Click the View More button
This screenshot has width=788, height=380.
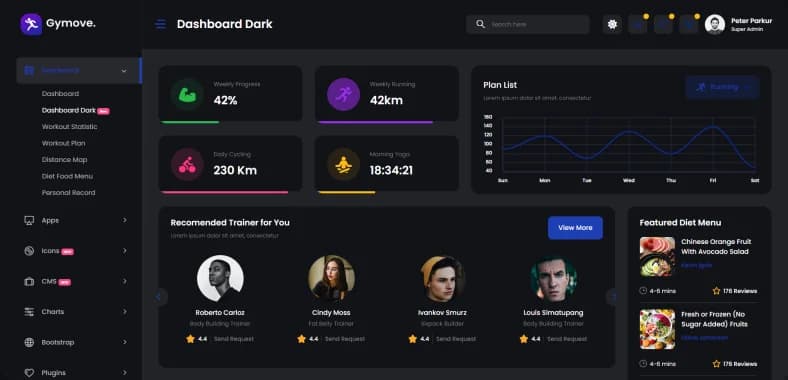(575, 228)
